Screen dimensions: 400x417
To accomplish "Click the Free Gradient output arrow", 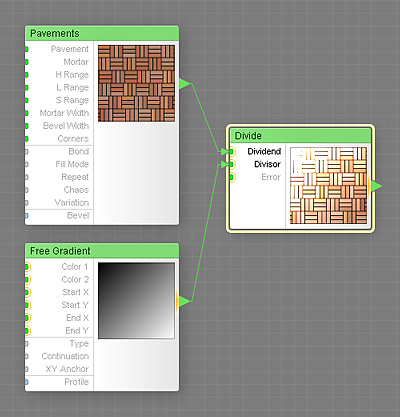I will click(184, 301).
